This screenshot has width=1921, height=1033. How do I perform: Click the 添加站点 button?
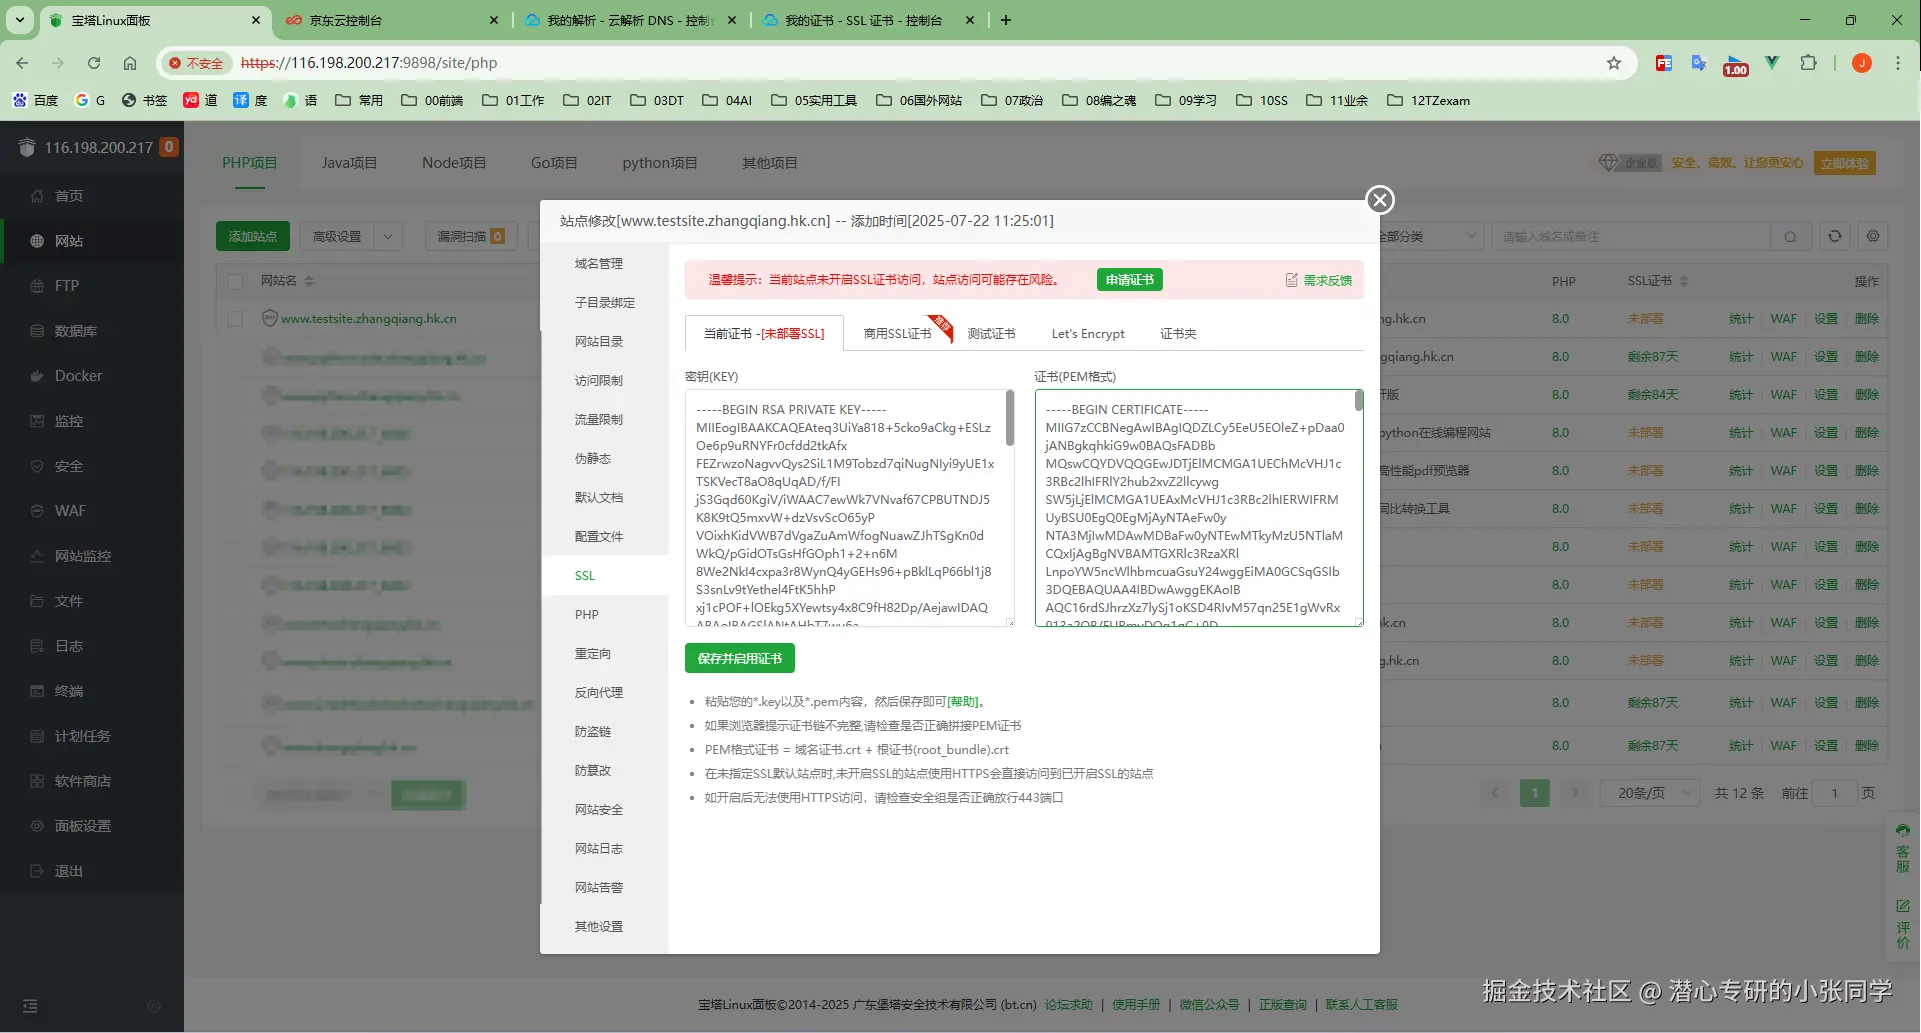[253, 236]
